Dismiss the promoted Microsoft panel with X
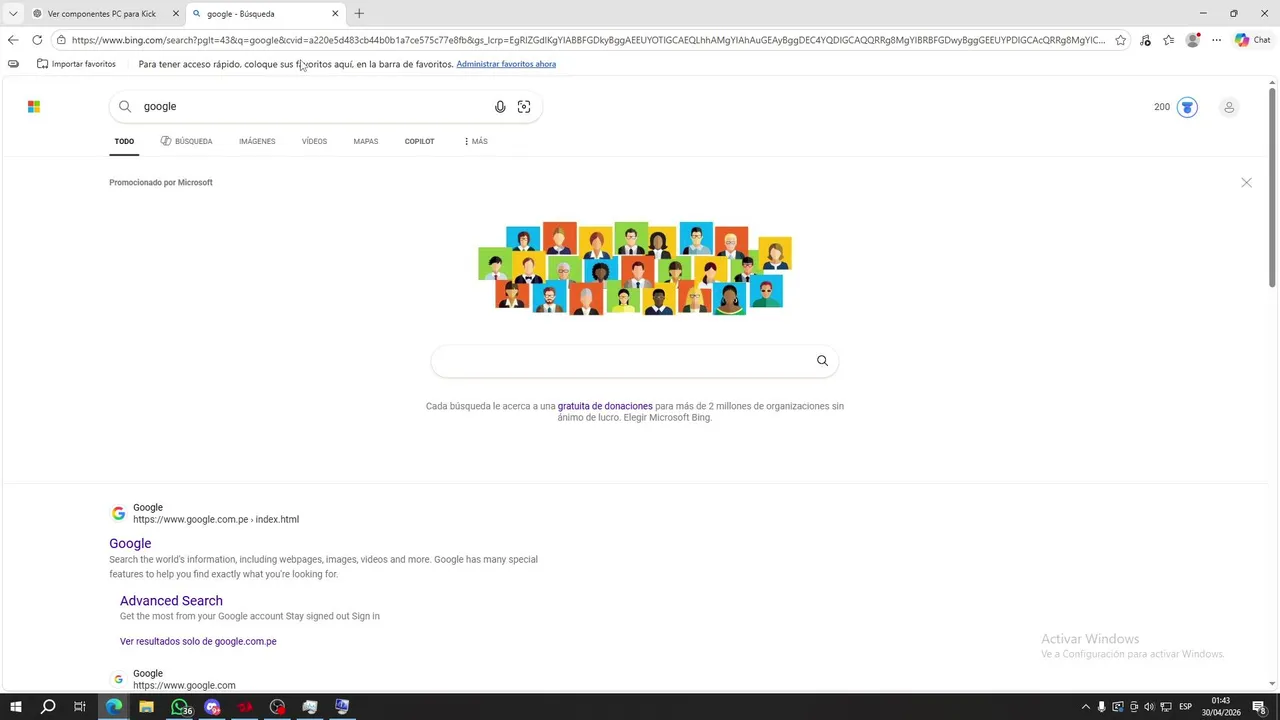Screen dimensions: 1280x720 point(1246,183)
